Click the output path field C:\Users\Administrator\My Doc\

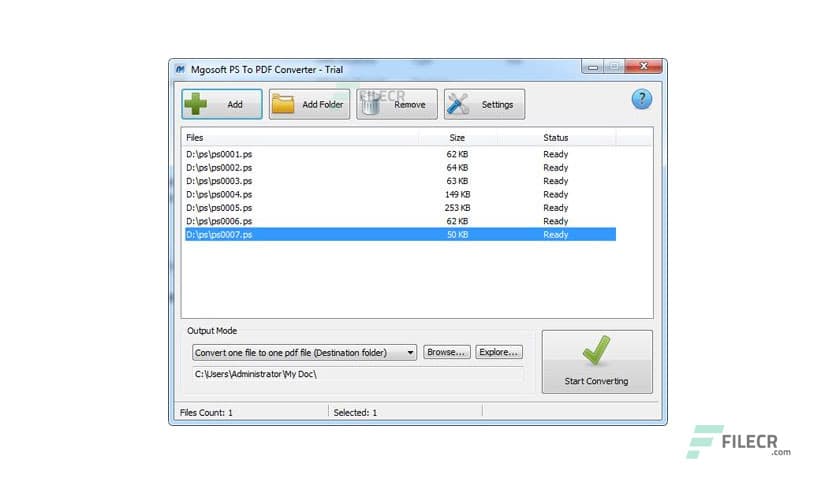[x=357, y=374]
